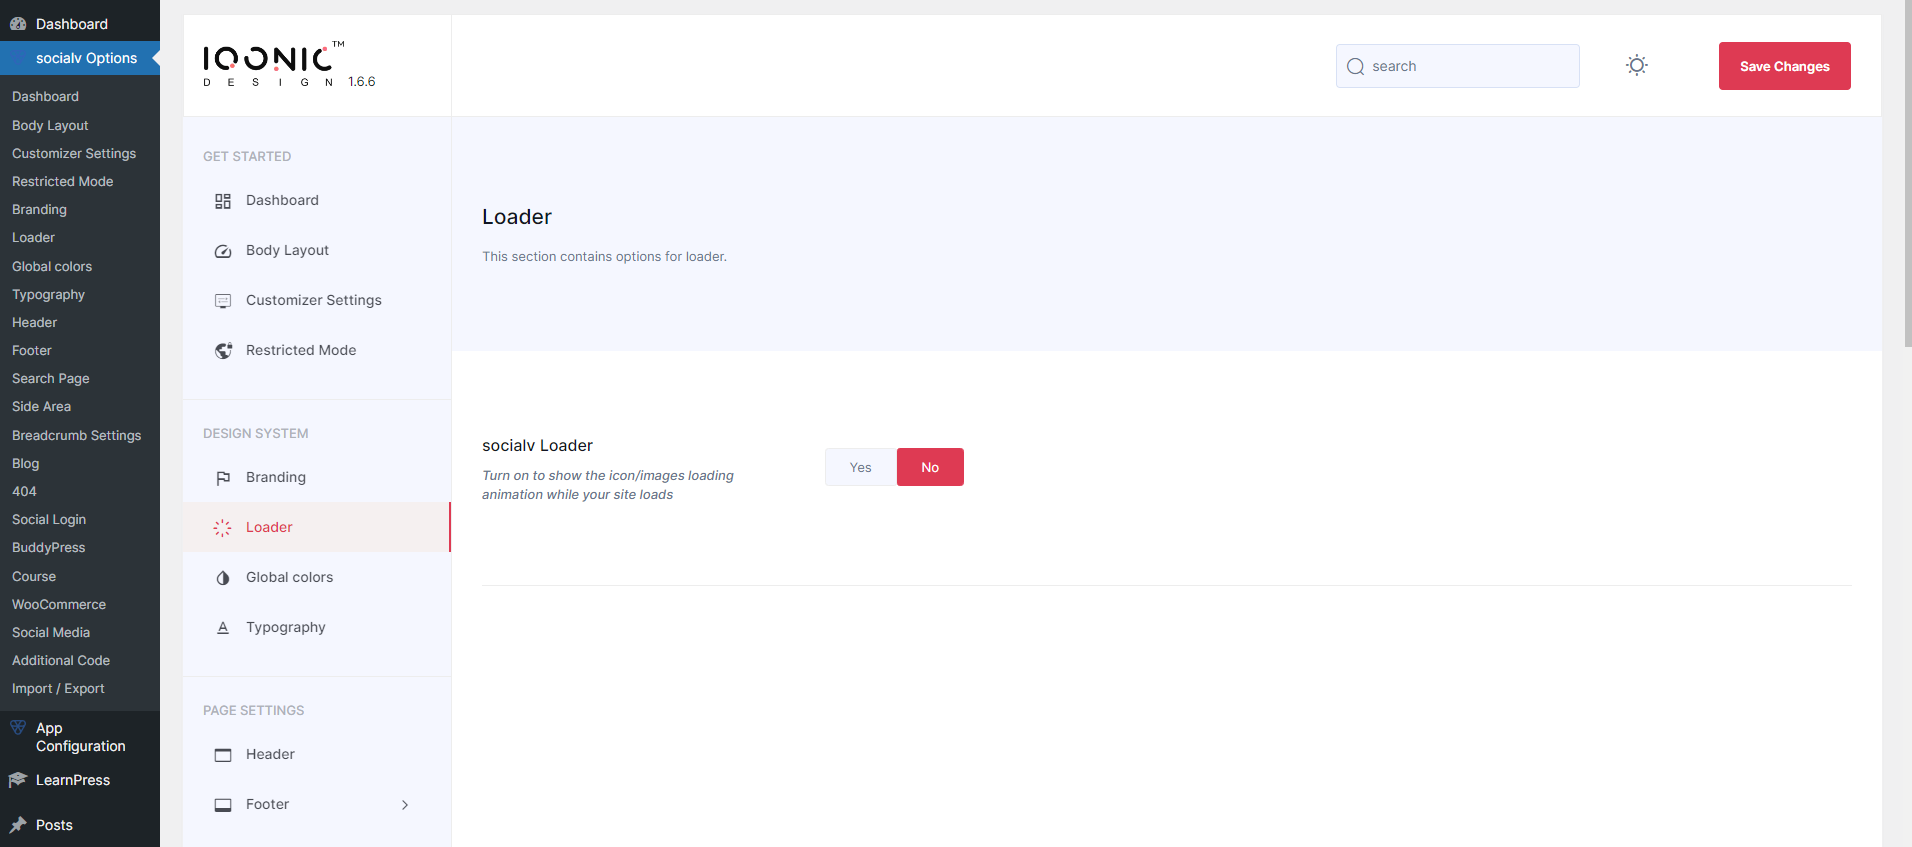Viewport: 1912px width, 847px height.
Task: Click the Save Changes button
Action: click(x=1784, y=66)
